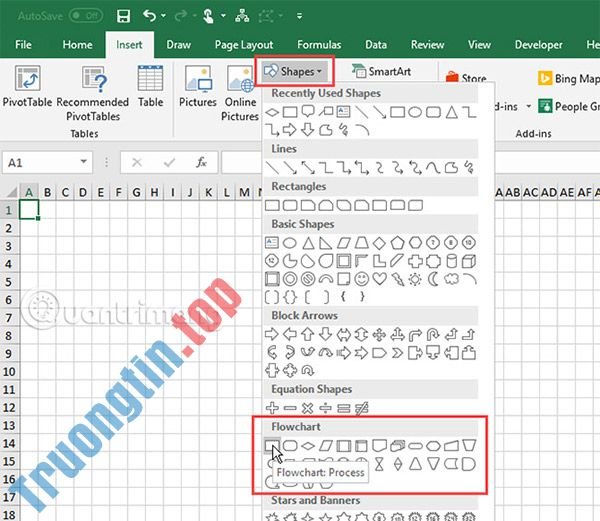Open the Store add-in
Screen dimensions: 600x521
coord(466,78)
